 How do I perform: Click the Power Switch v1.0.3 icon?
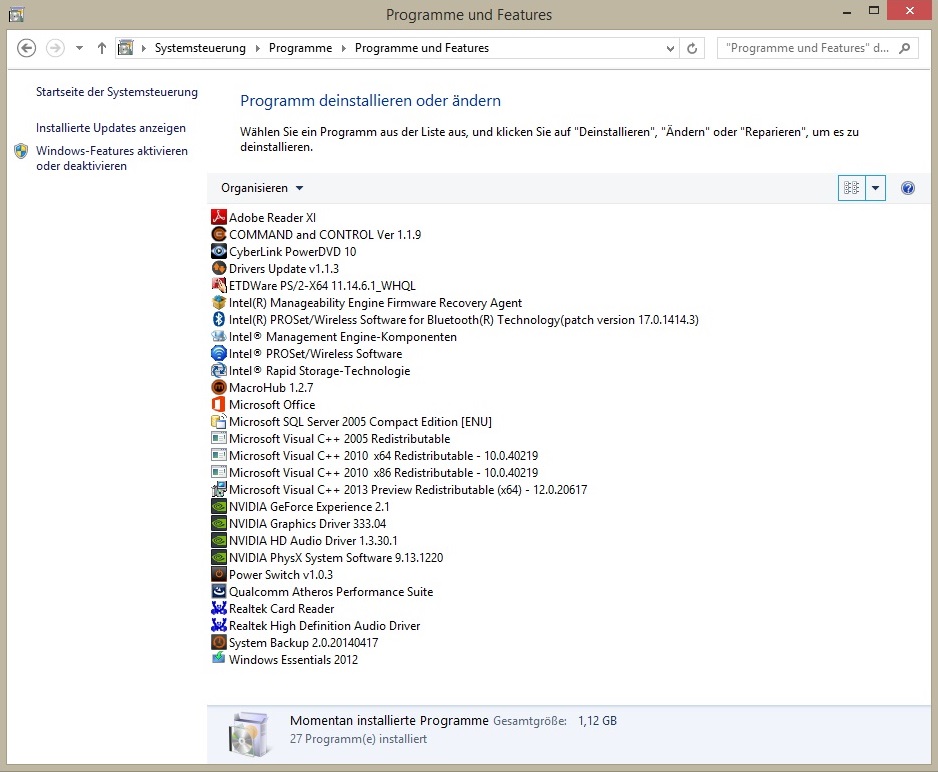click(219, 575)
